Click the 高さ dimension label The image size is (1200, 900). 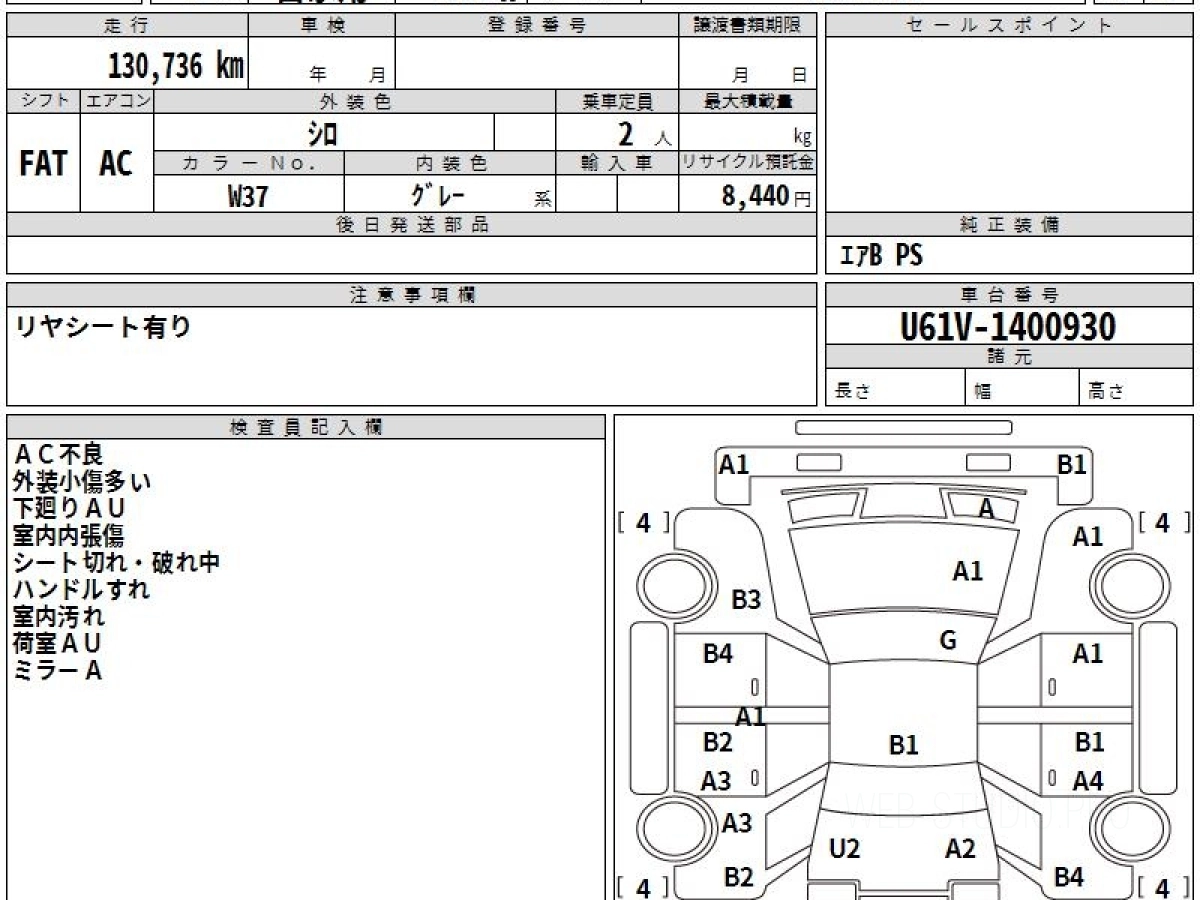[x=1106, y=391]
